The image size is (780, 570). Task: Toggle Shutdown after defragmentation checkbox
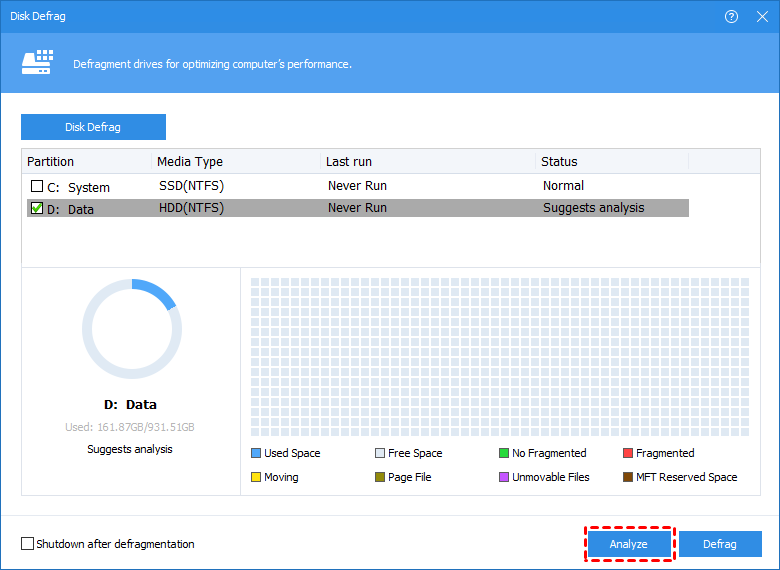coord(27,544)
